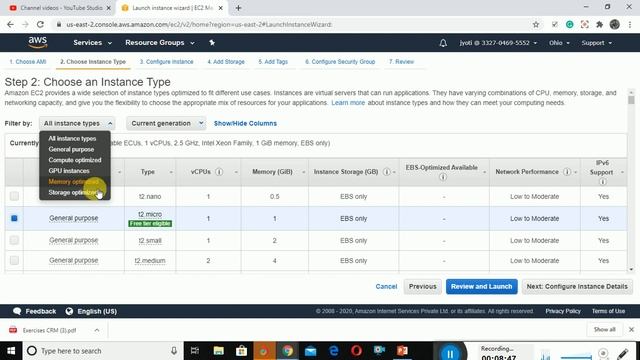
Task: Click the Cancel link
Action: [x=386, y=287]
